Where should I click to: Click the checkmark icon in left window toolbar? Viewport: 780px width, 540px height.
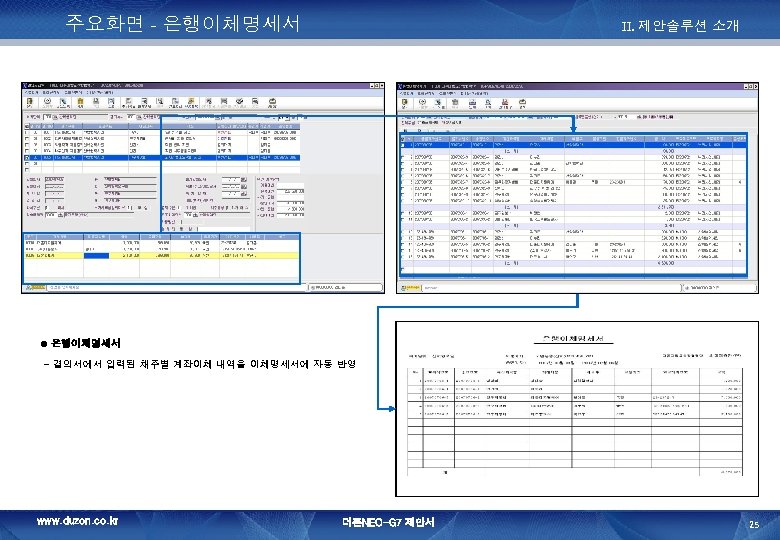pos(239,101)
